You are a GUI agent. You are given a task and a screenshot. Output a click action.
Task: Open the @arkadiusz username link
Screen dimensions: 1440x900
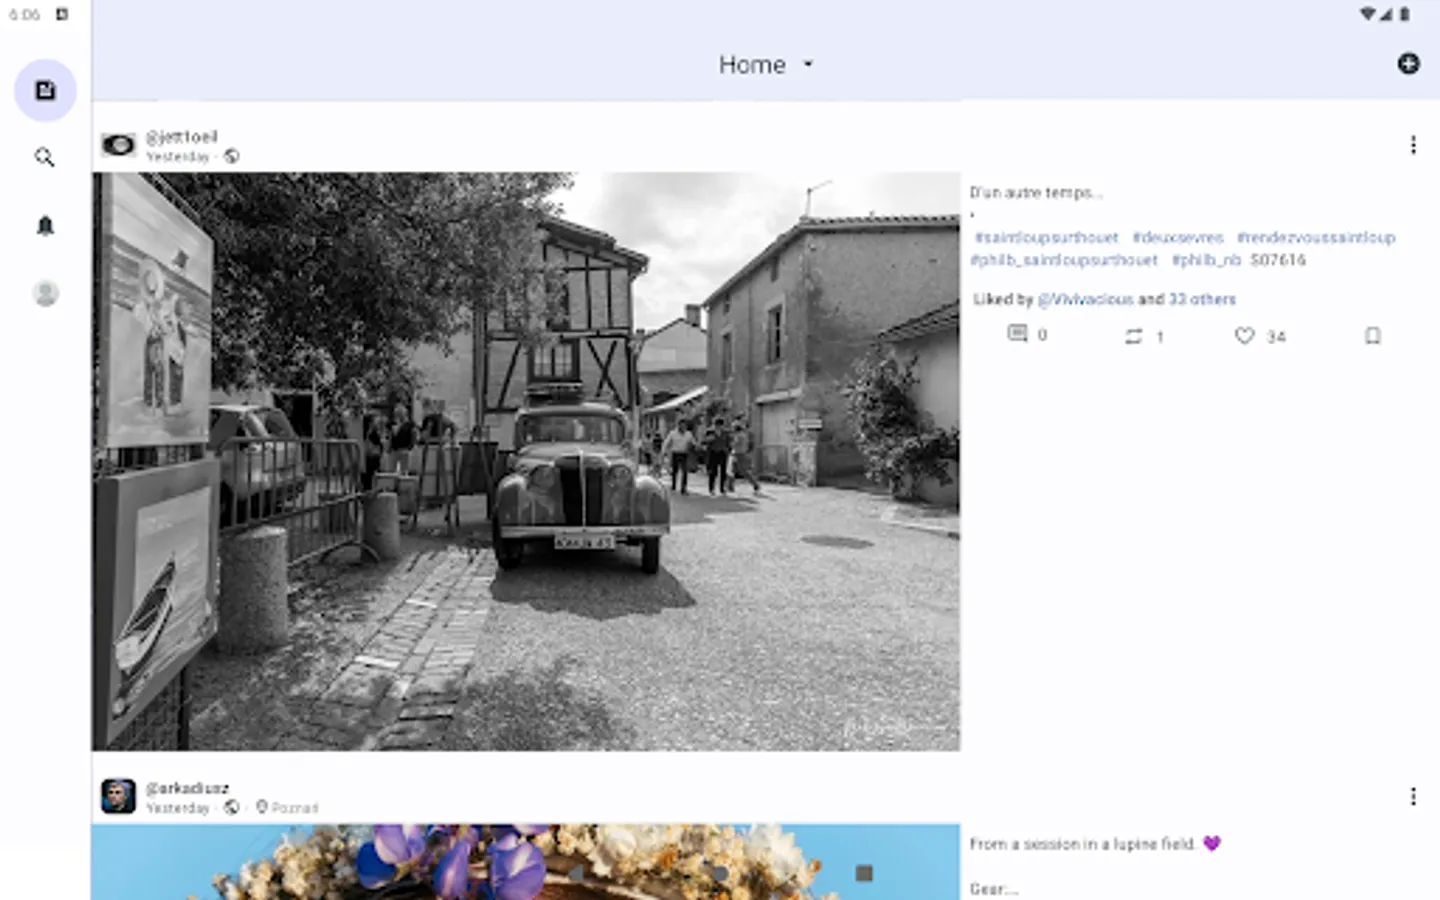click(x=187, y=788)
